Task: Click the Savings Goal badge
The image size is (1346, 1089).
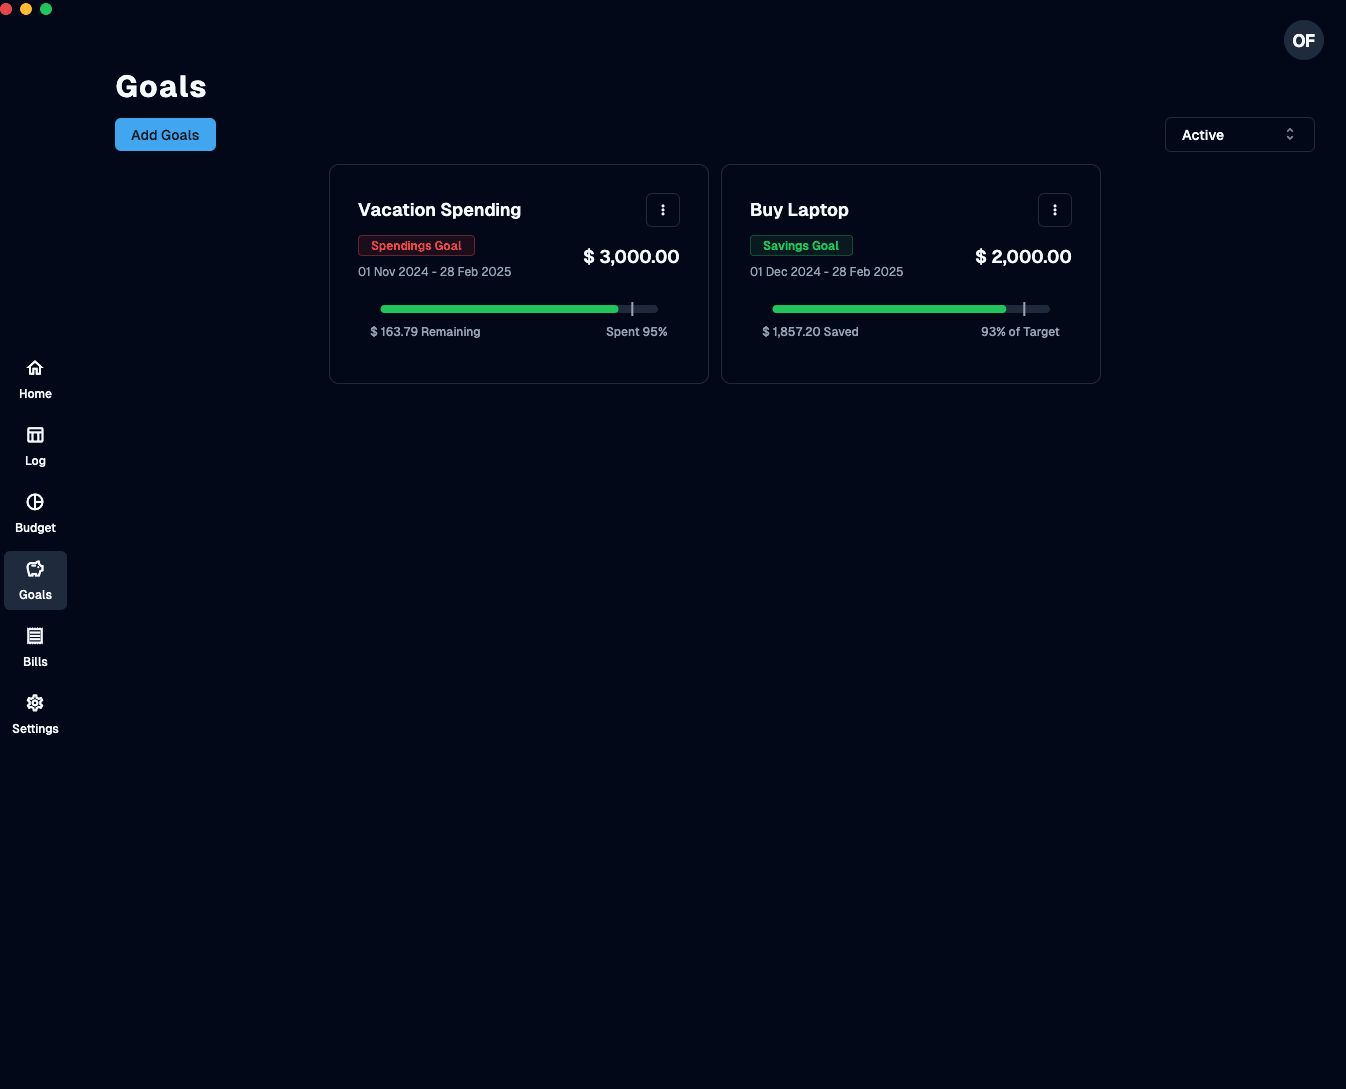Action: point(801,245)
